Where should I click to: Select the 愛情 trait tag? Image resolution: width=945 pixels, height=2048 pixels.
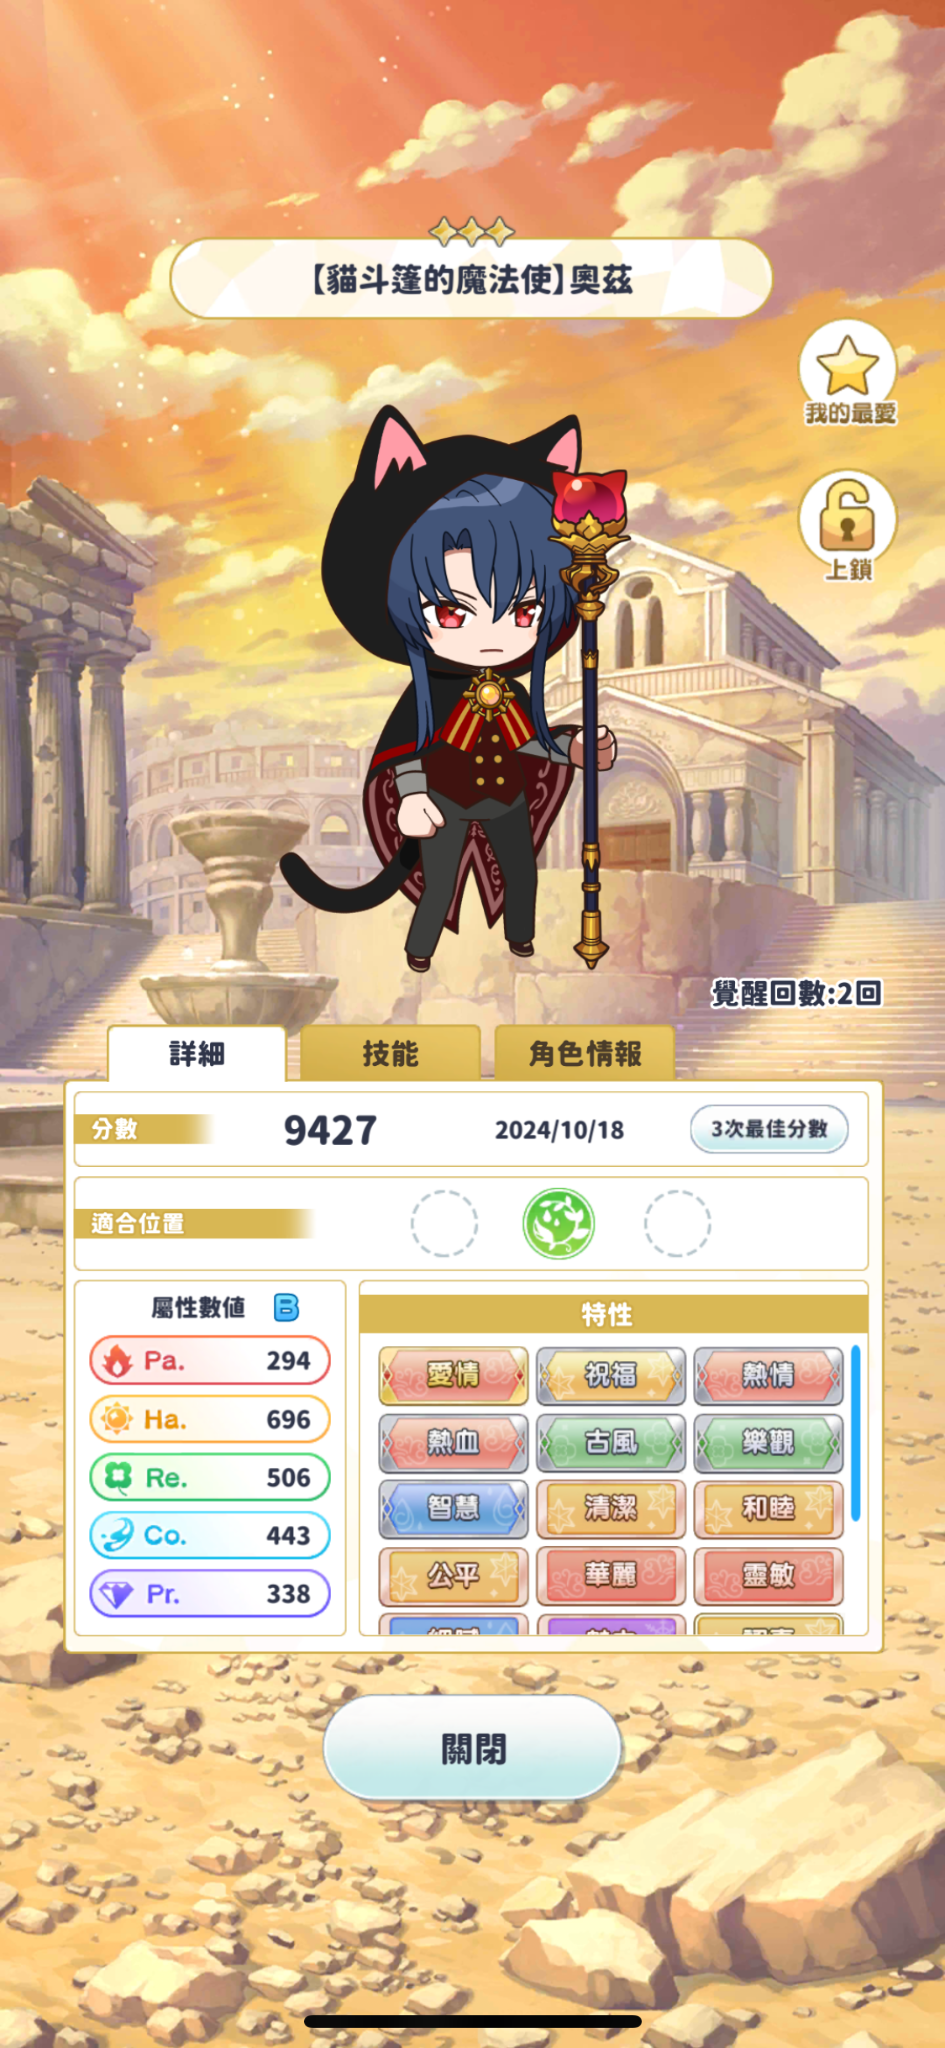pos(453,1375)
